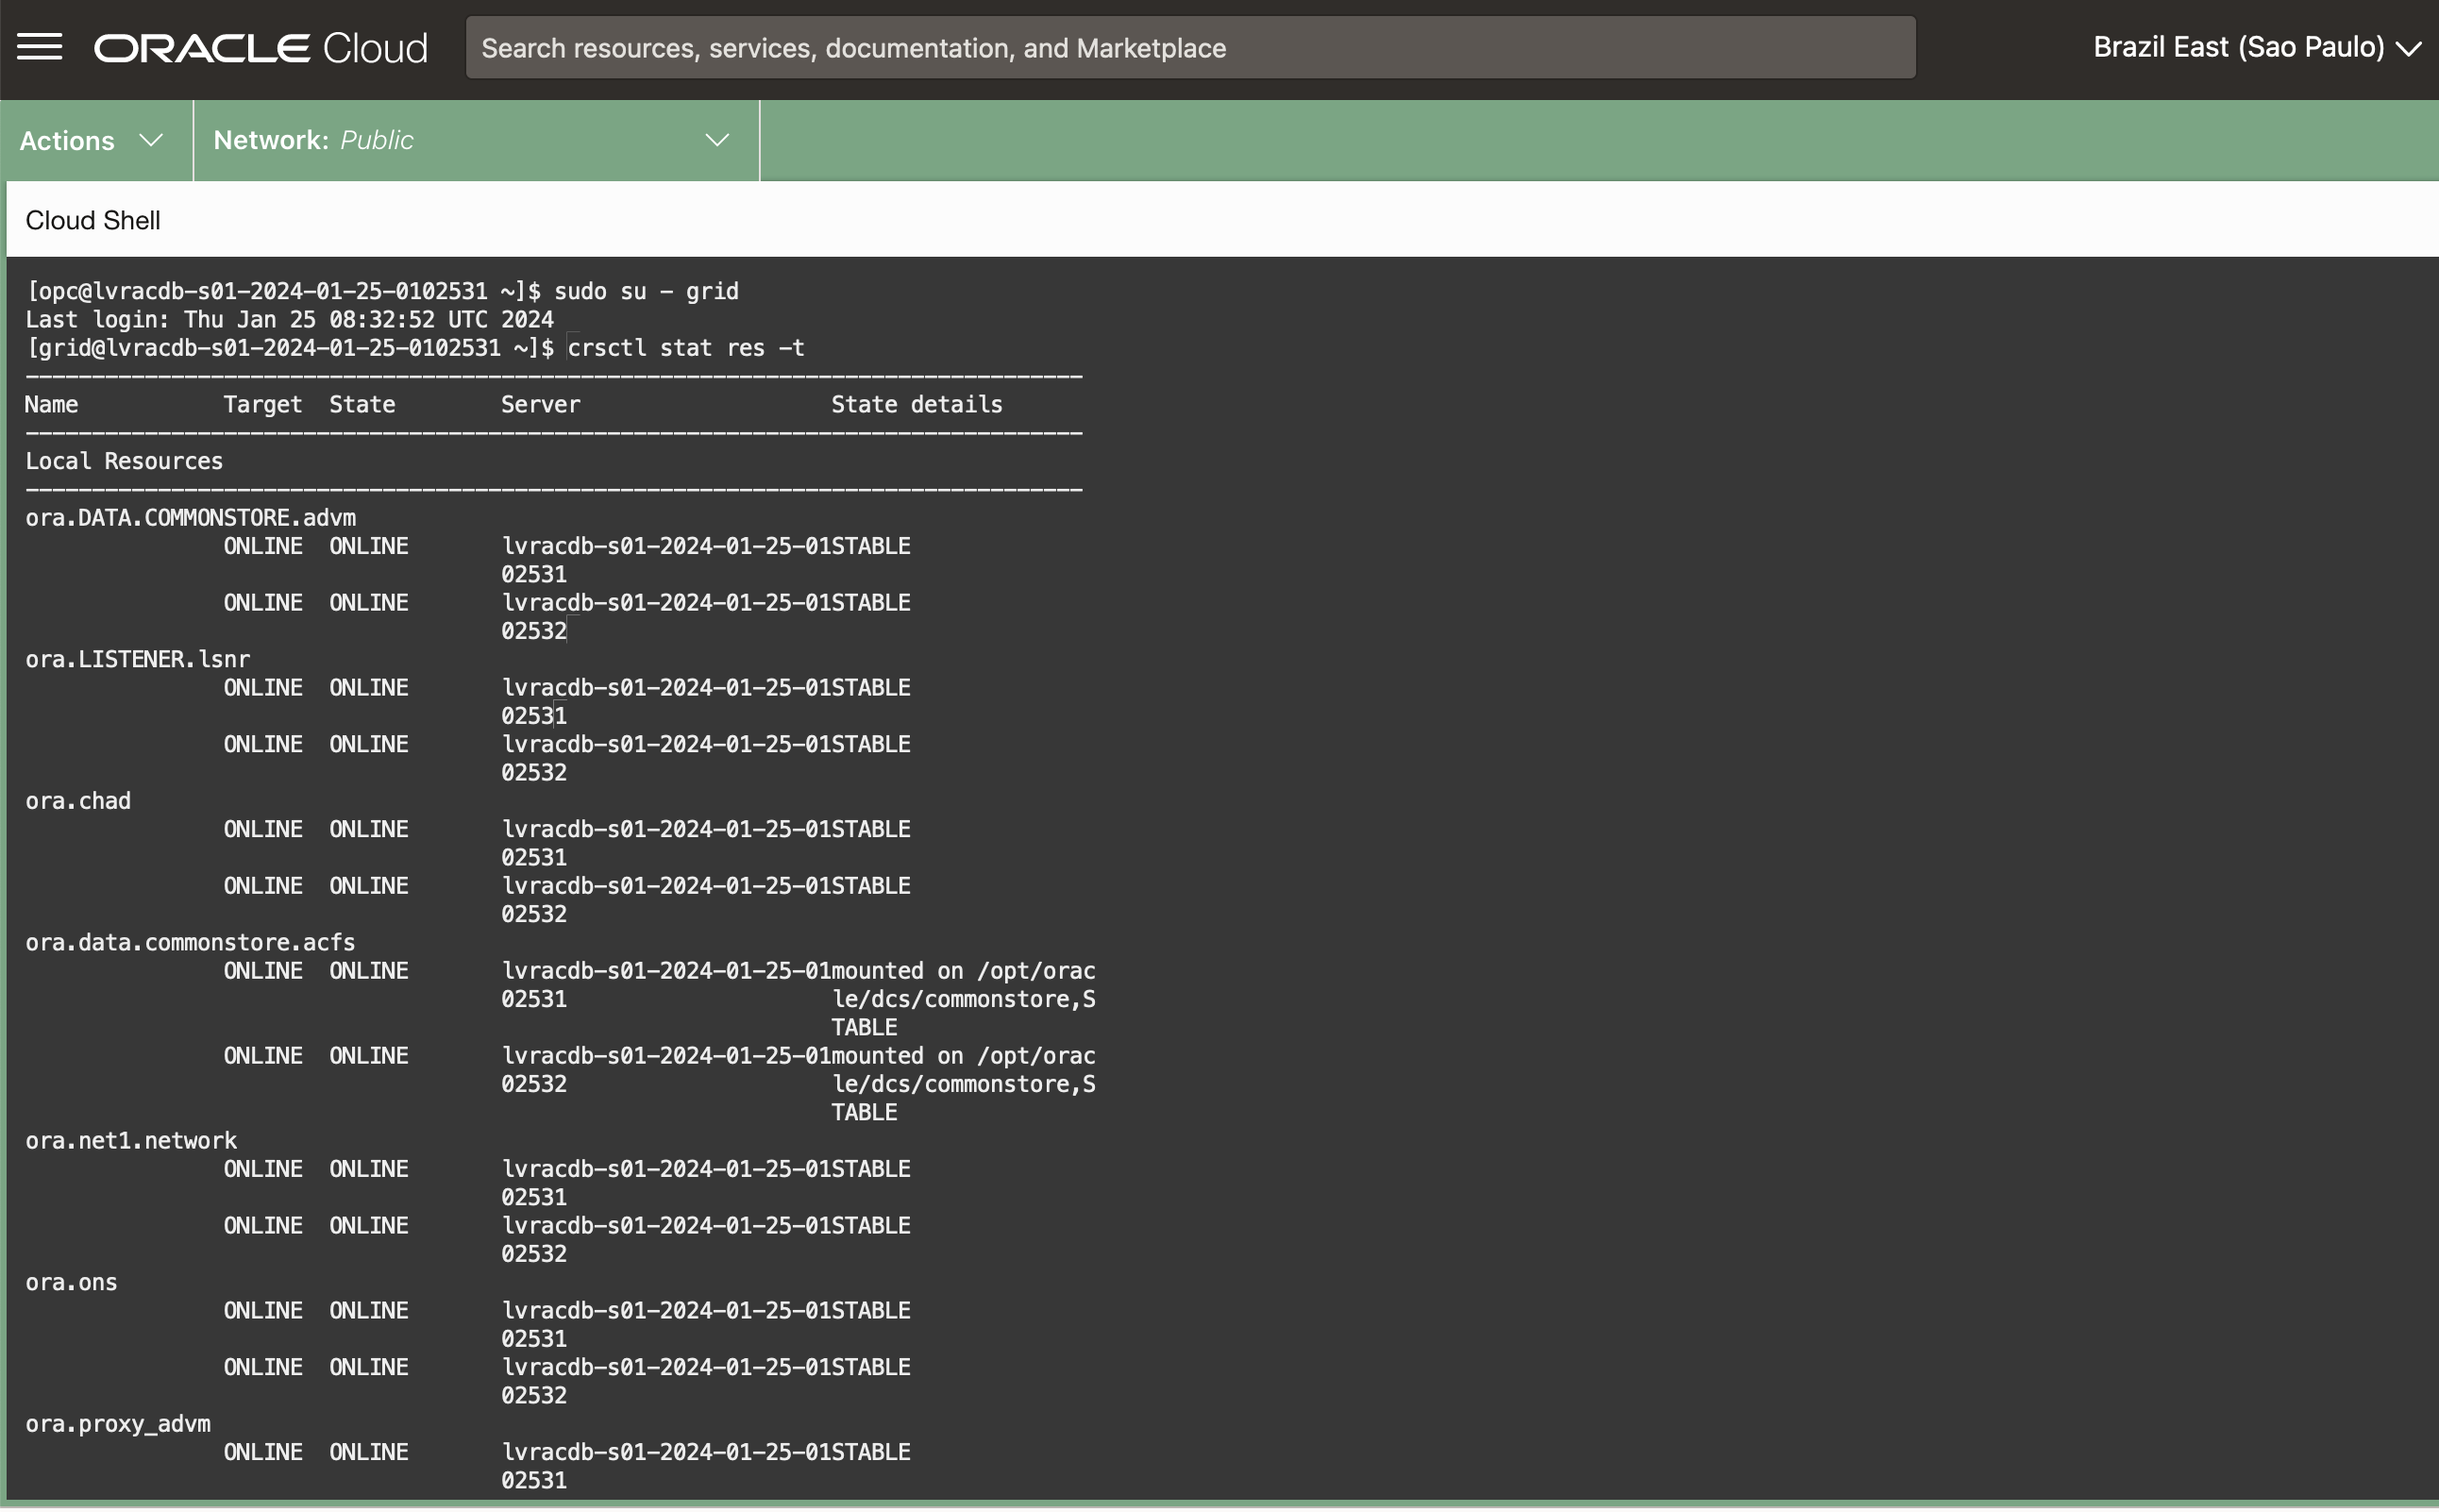This screenshot has width=2439, height=1512.
Task: Click the ora.ons resource name
Action: pos(71,1282)
